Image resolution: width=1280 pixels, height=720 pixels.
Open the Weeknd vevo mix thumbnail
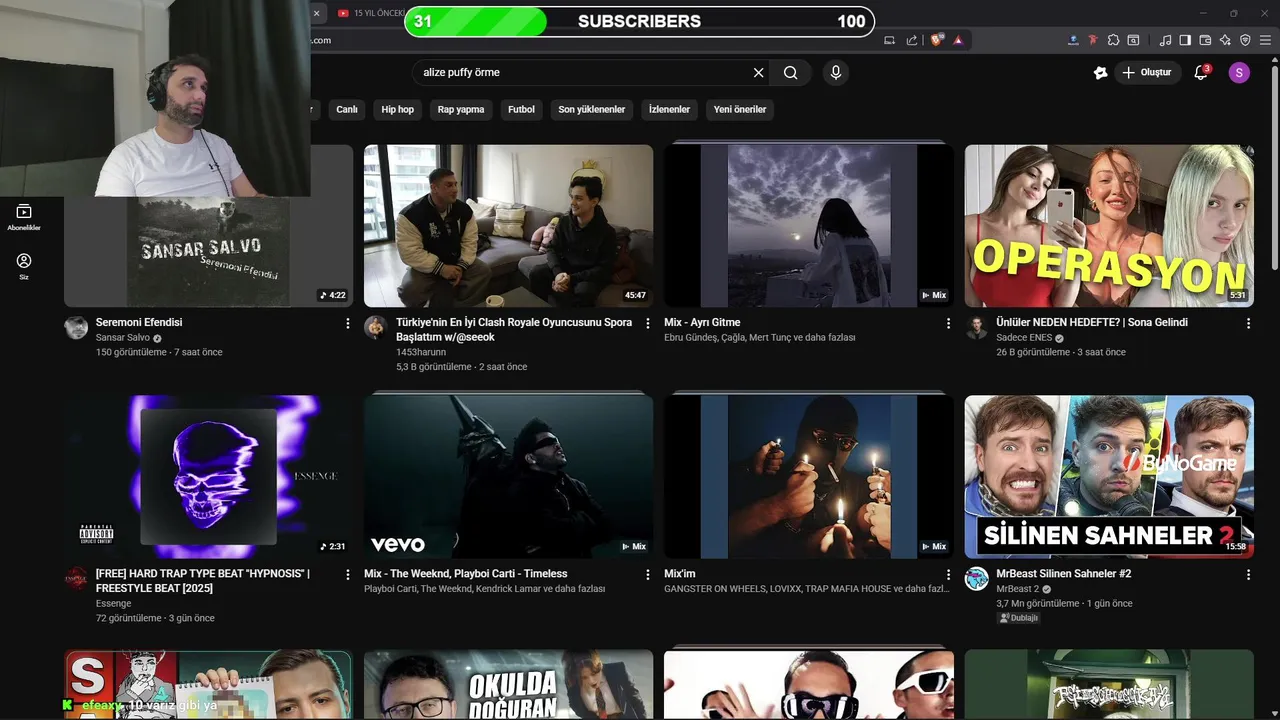508,477
